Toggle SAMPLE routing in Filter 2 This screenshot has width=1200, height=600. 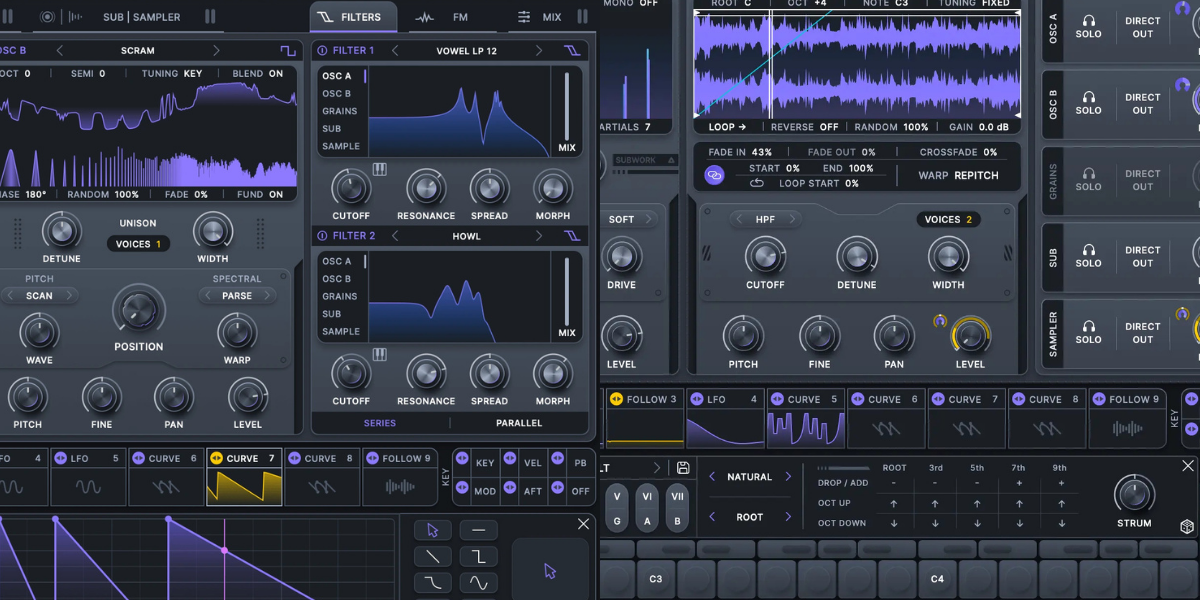click(341, 331)
